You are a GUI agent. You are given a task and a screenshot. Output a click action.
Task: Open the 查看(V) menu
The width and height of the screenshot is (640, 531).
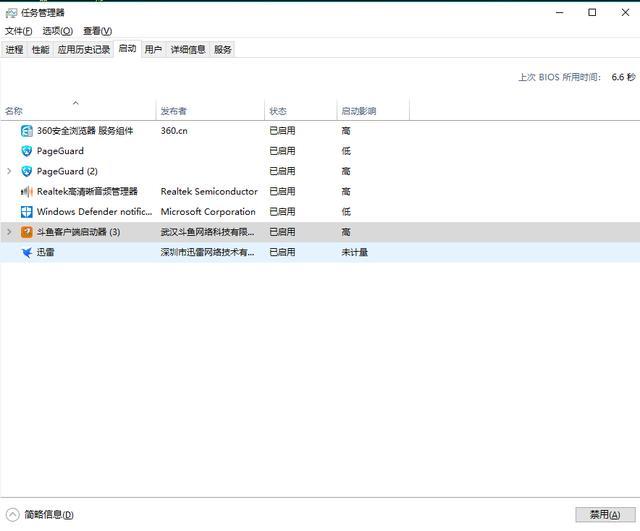(x=98, y=31)
